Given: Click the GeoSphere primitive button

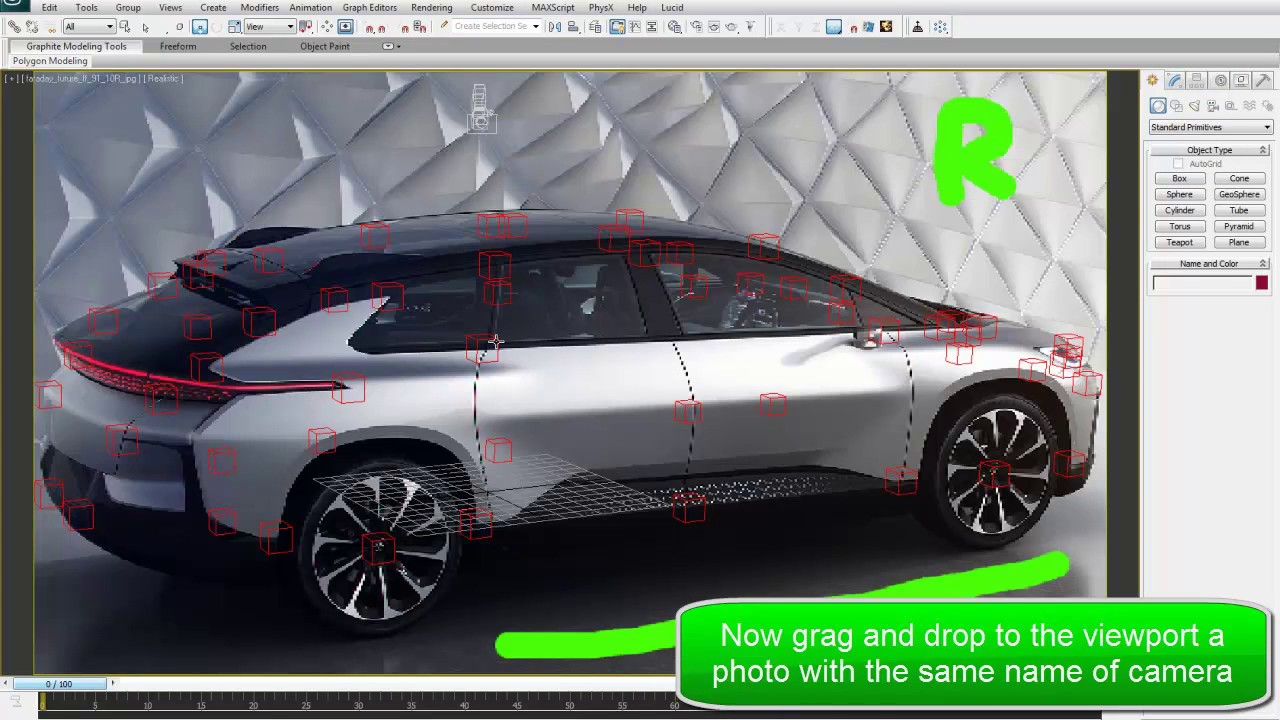Looking at the screenshot, I should point(1238,194).
